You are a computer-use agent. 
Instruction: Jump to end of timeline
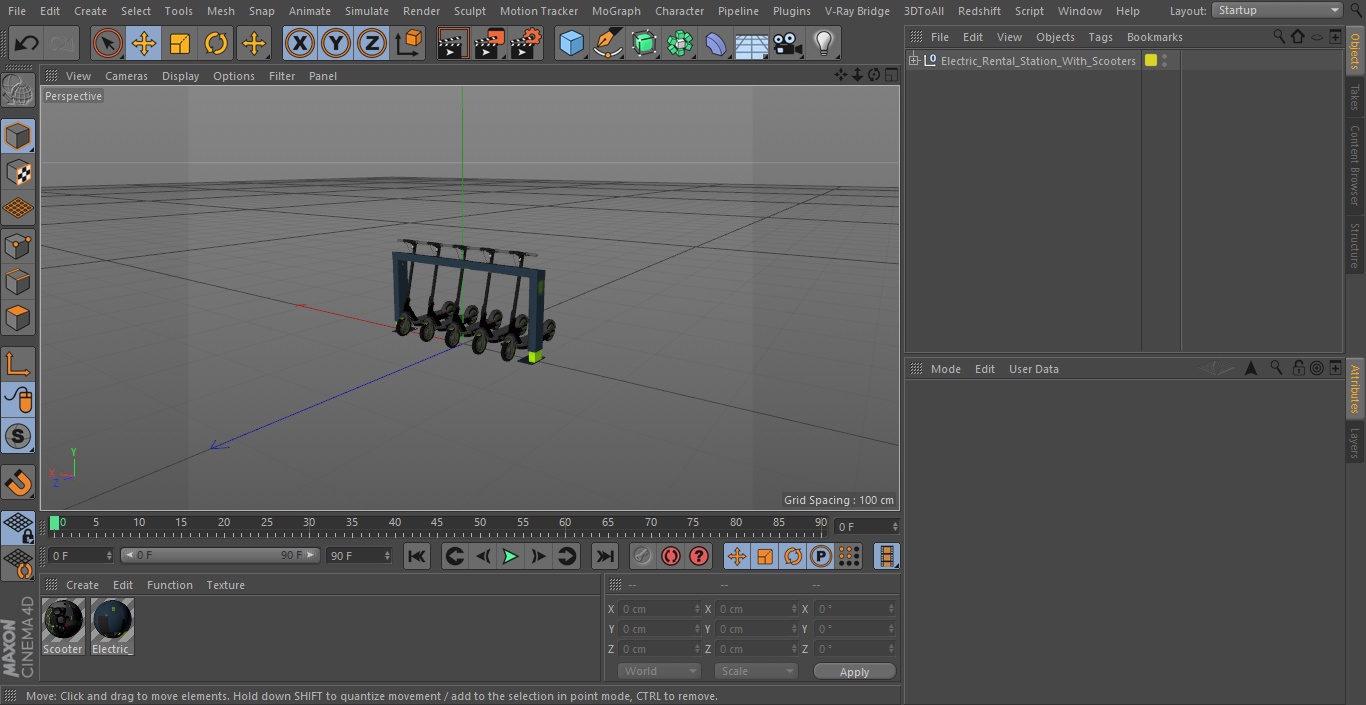click(x=605, y=556)
